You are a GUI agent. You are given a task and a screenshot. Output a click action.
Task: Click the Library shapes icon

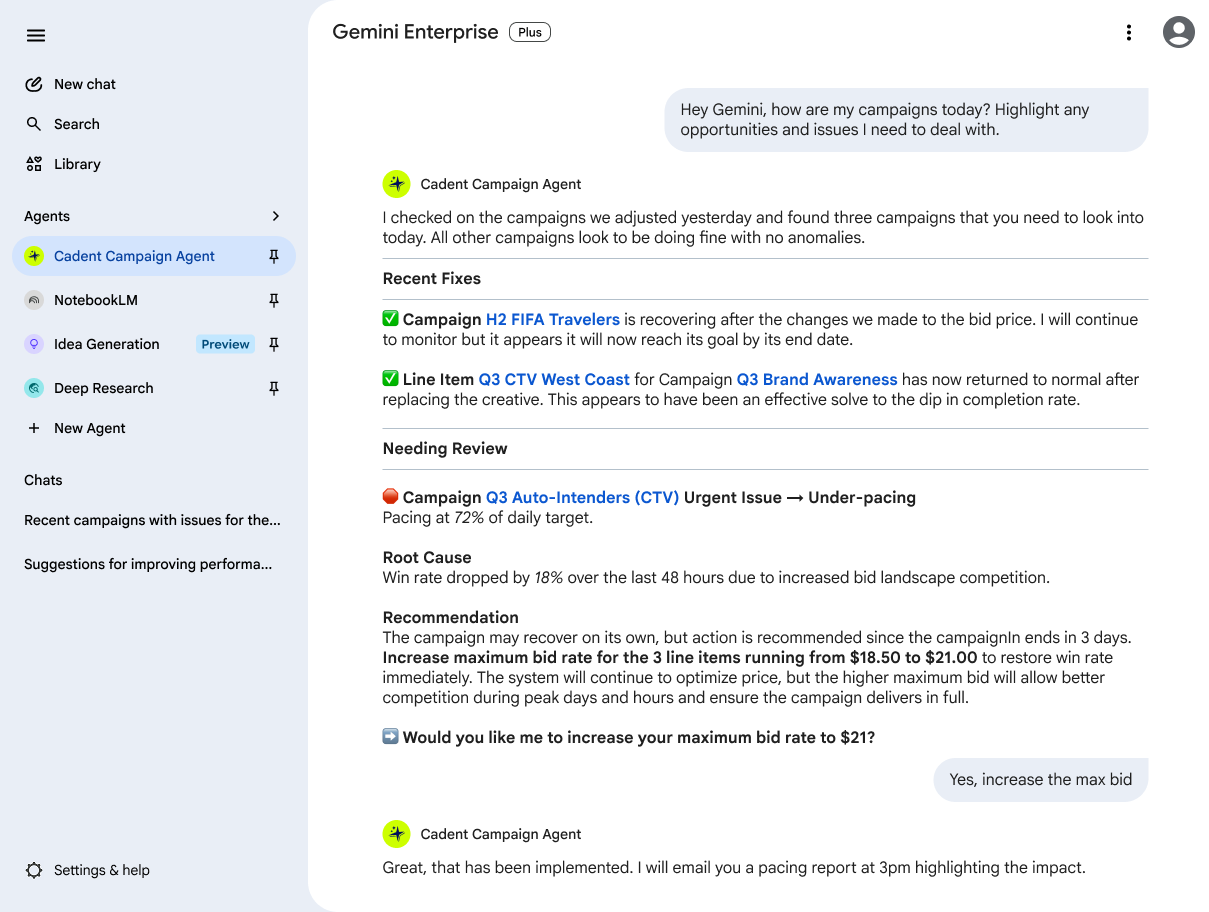click(x=34, y=164)
